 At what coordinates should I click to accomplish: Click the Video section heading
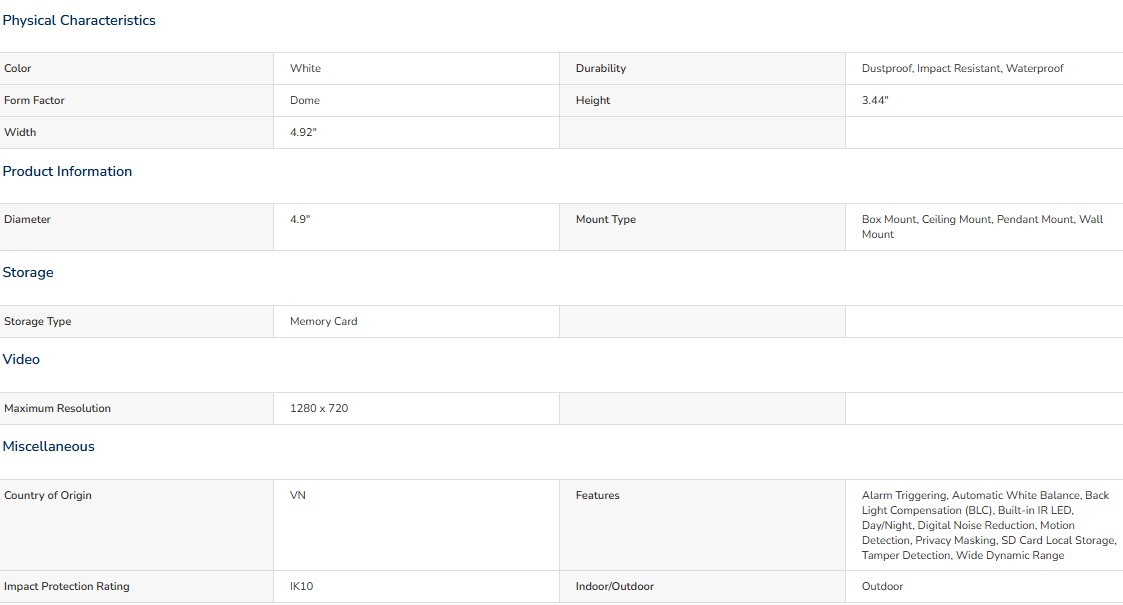coord(21,359)
